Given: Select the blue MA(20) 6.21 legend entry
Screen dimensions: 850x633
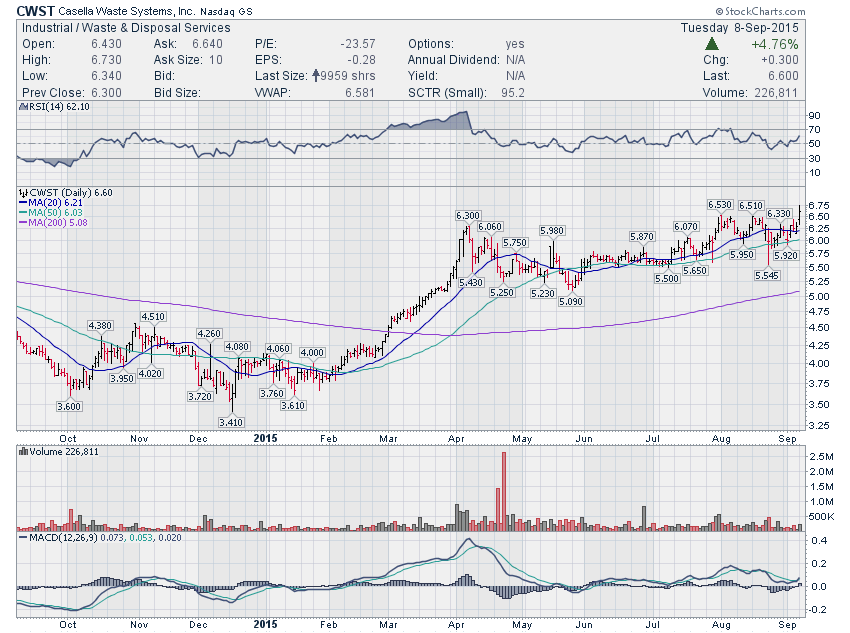Looking at the screenshot, I should click(x=50, y=203).
